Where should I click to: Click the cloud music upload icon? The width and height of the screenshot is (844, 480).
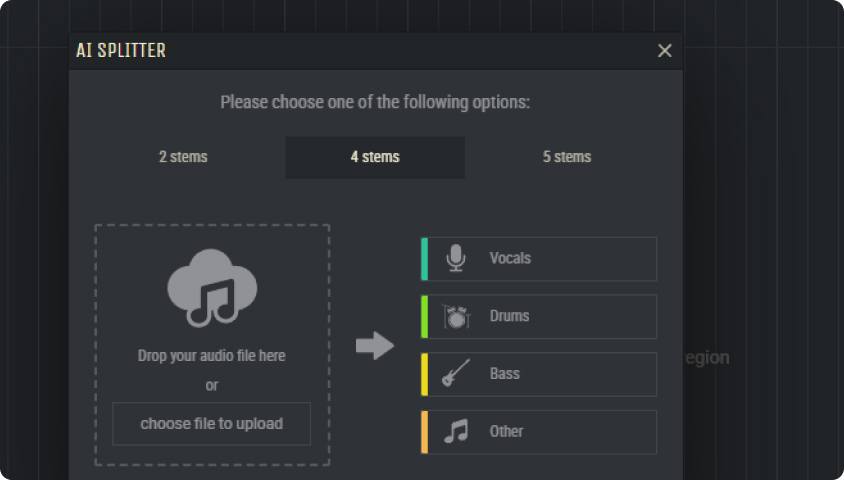pos(212,287)
